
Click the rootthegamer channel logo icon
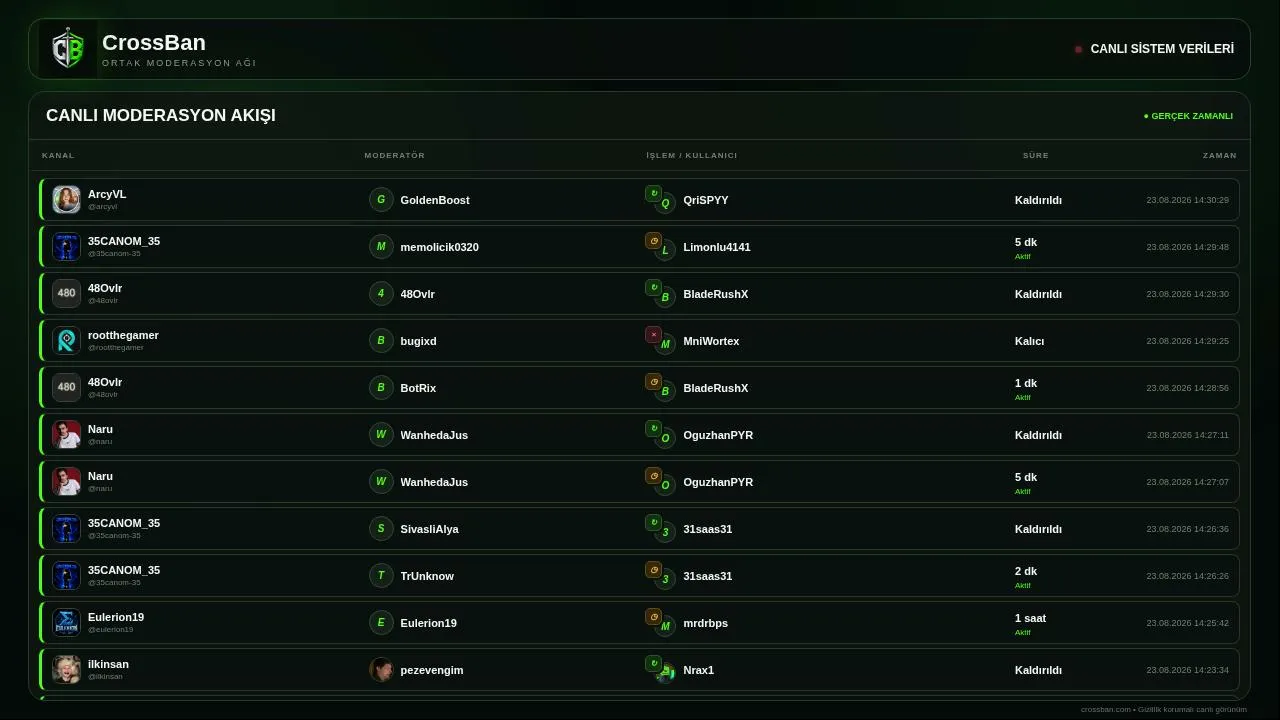(x=66, y=340)
